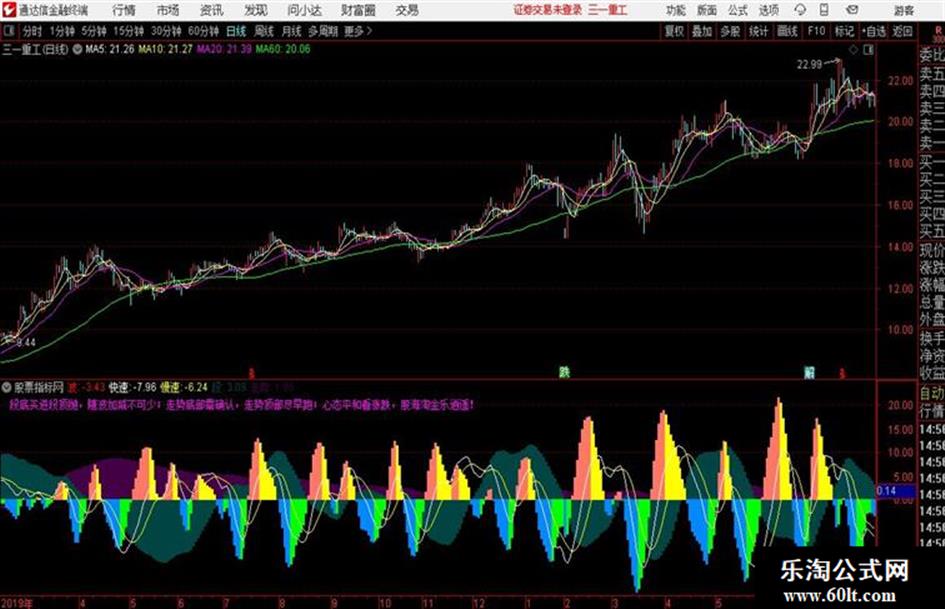
Task: Select the 周线 period tab
Action: click(x=264, y=31)
